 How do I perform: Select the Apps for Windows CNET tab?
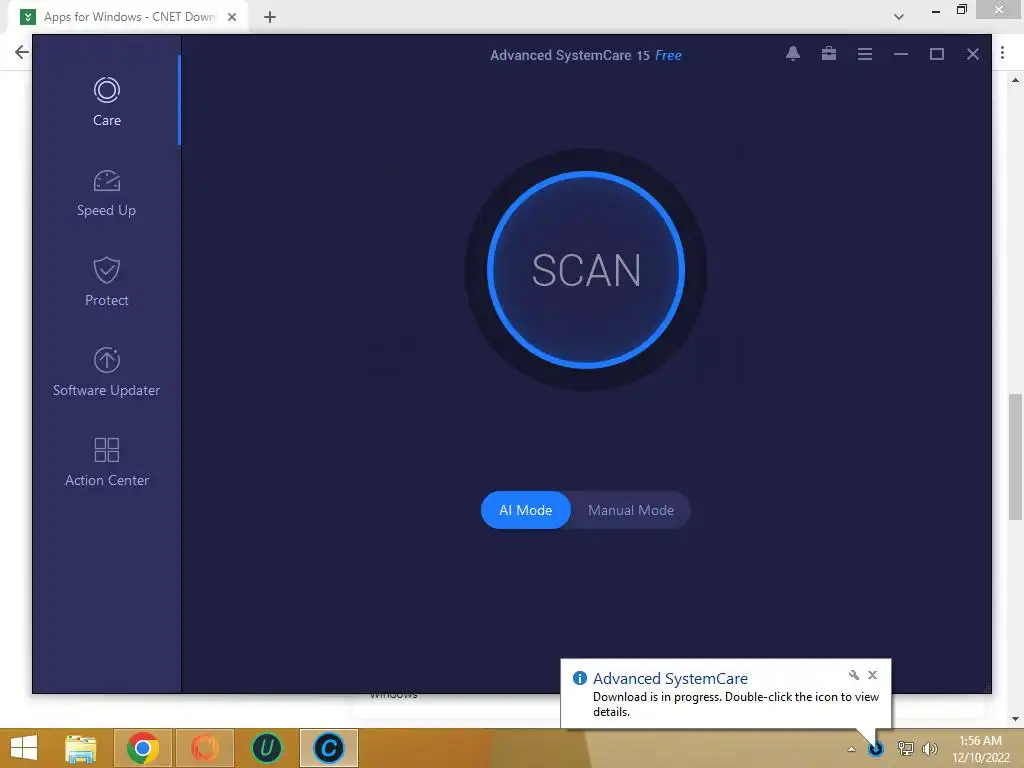click(129, 17)
